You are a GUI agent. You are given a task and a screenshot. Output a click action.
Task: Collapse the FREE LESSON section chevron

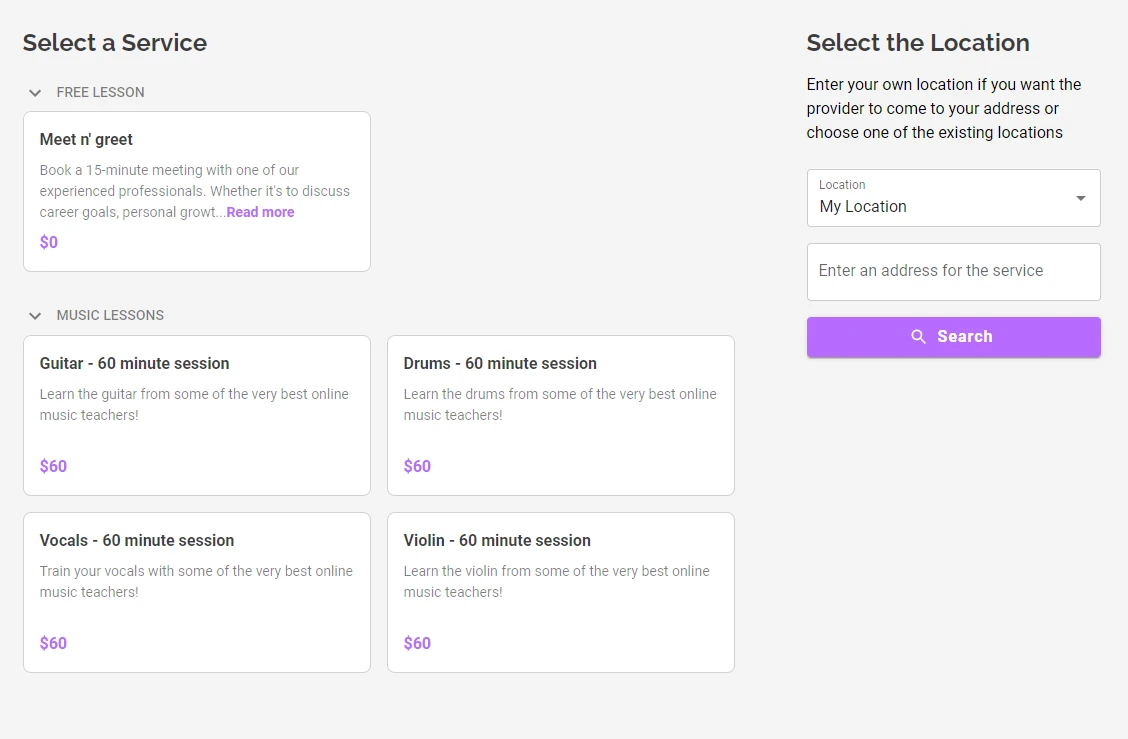pos(35,92)
